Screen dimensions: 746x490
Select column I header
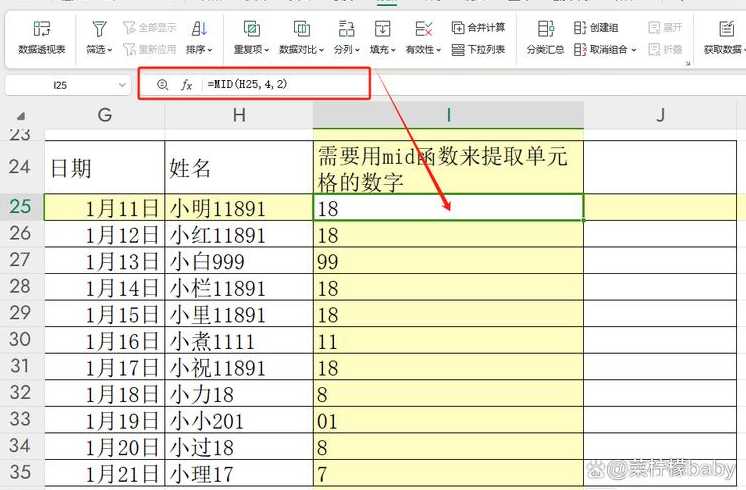pos(448,115)
